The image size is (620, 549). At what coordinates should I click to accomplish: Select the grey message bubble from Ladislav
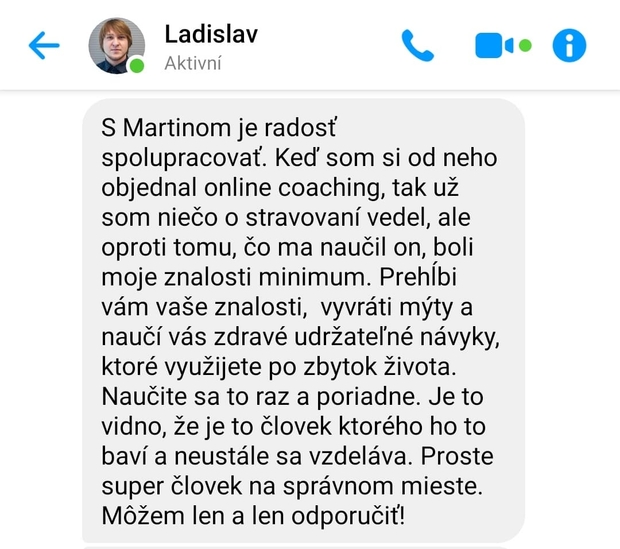pos(303,321)
